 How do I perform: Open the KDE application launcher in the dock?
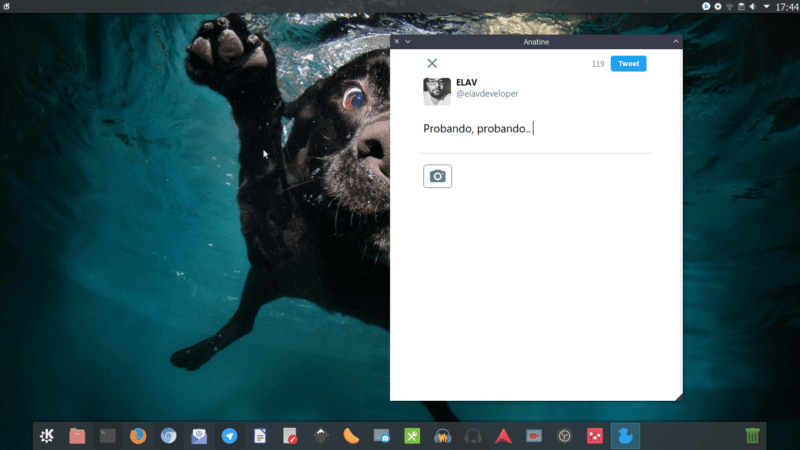(47, 436)
